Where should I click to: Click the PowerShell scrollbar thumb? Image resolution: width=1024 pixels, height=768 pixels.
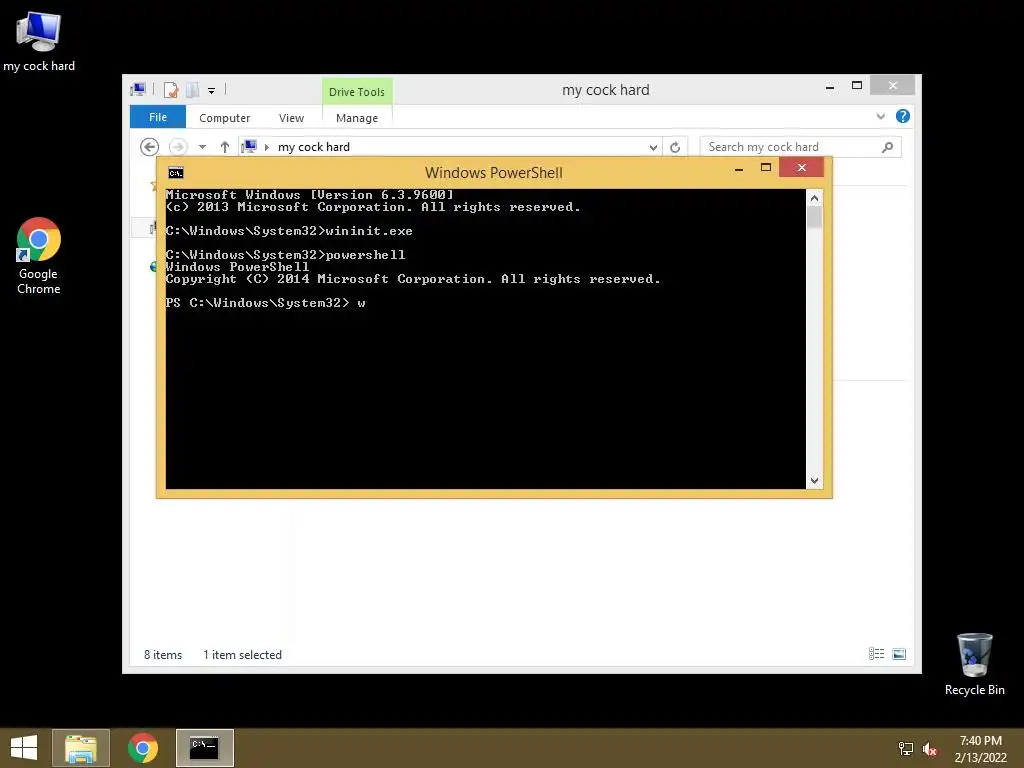(814, 217)
